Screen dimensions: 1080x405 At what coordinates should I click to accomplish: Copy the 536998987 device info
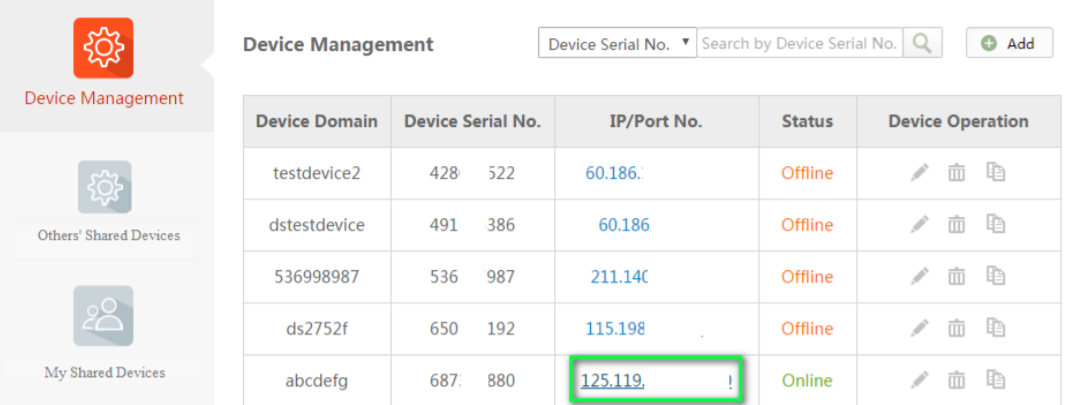(x=995, y=276)
